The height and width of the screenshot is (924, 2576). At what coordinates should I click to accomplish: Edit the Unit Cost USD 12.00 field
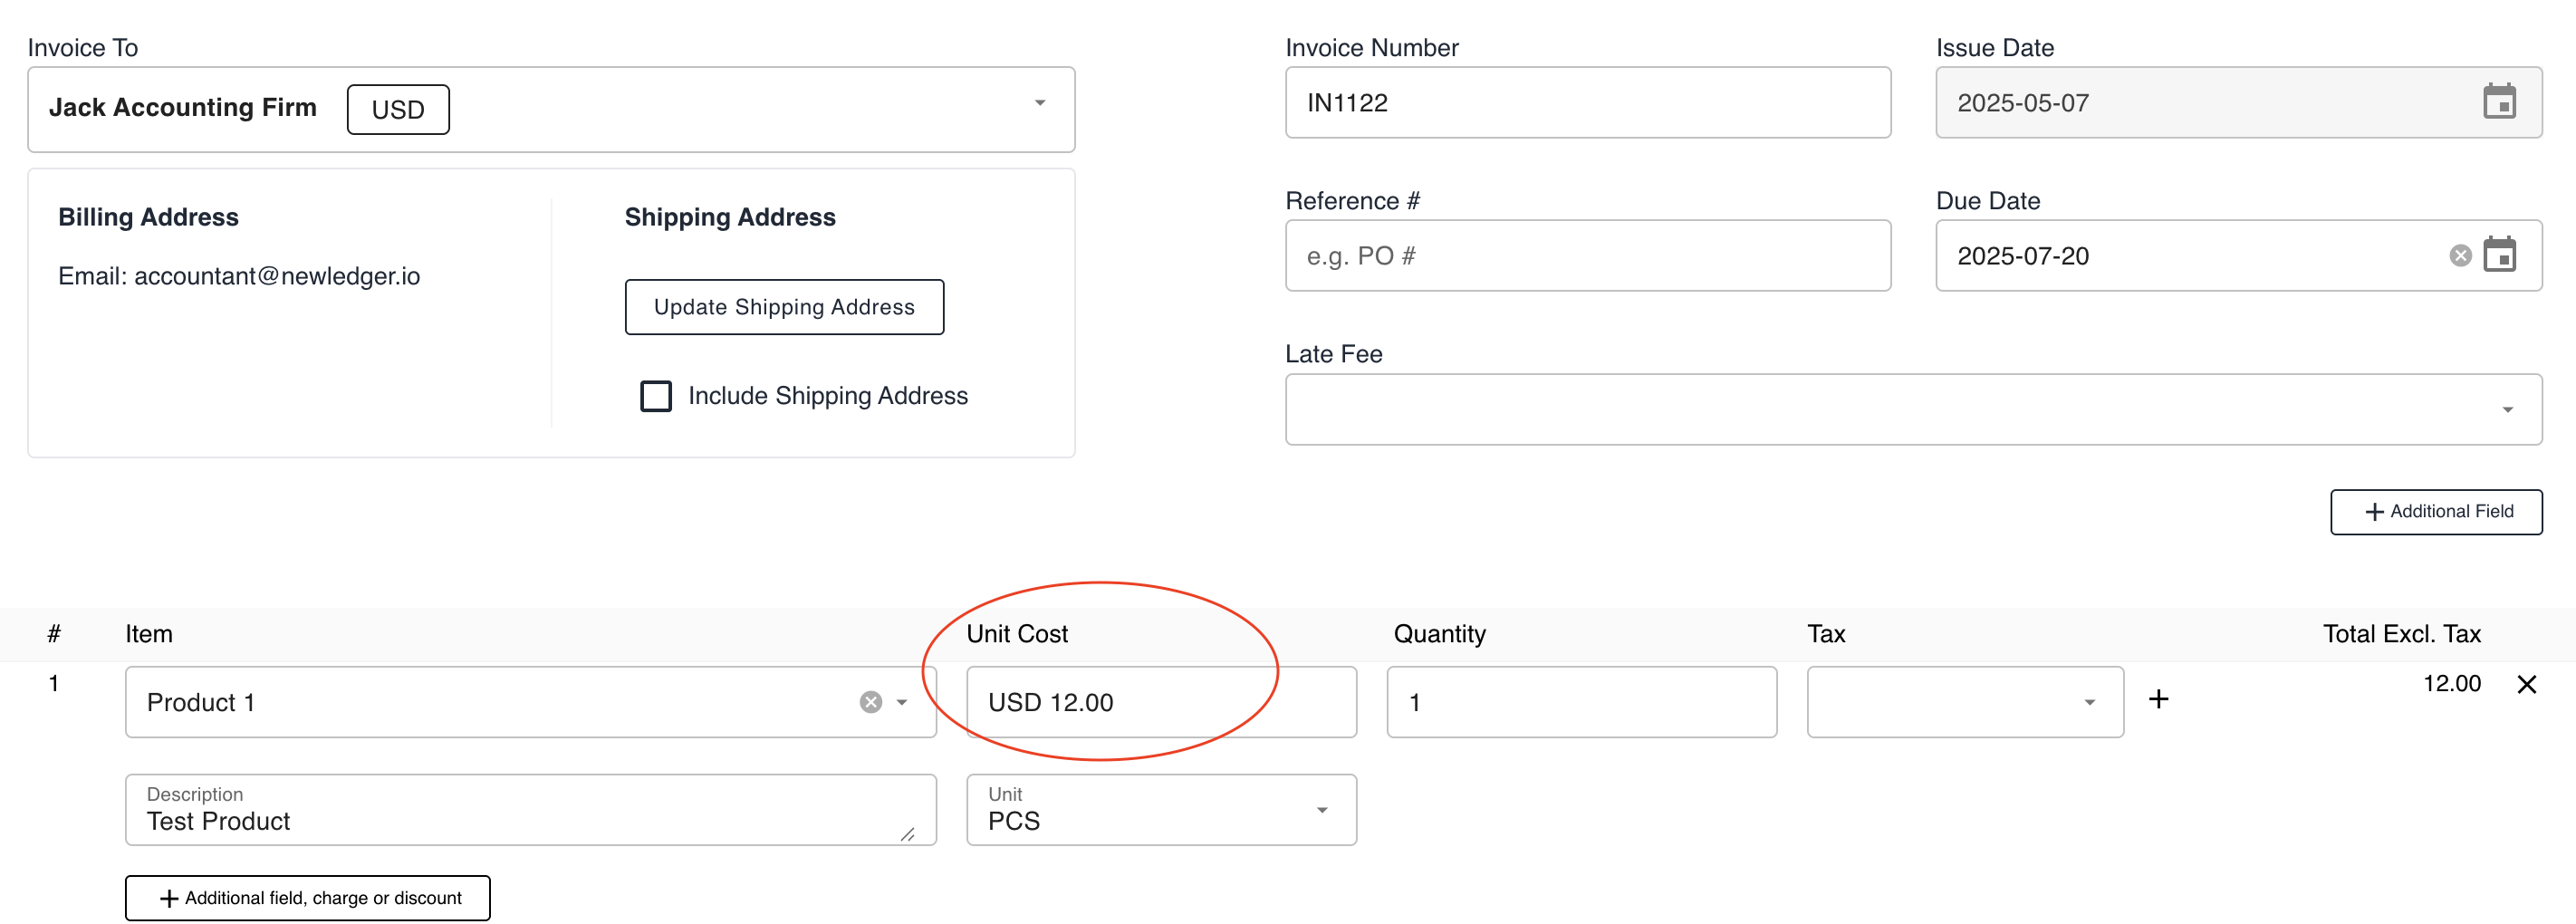click(x=1161, y=702)
